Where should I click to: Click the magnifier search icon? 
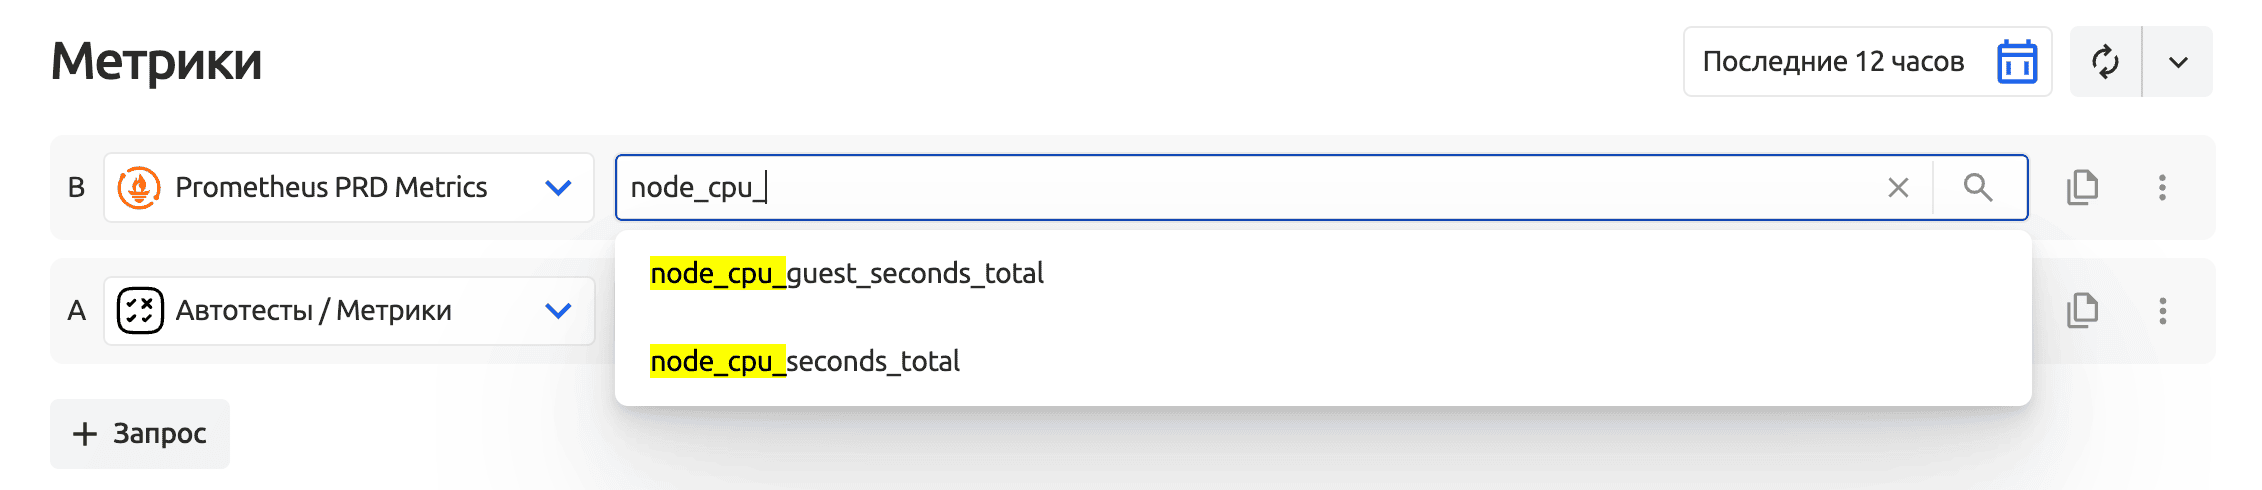tap(1978, 188)
